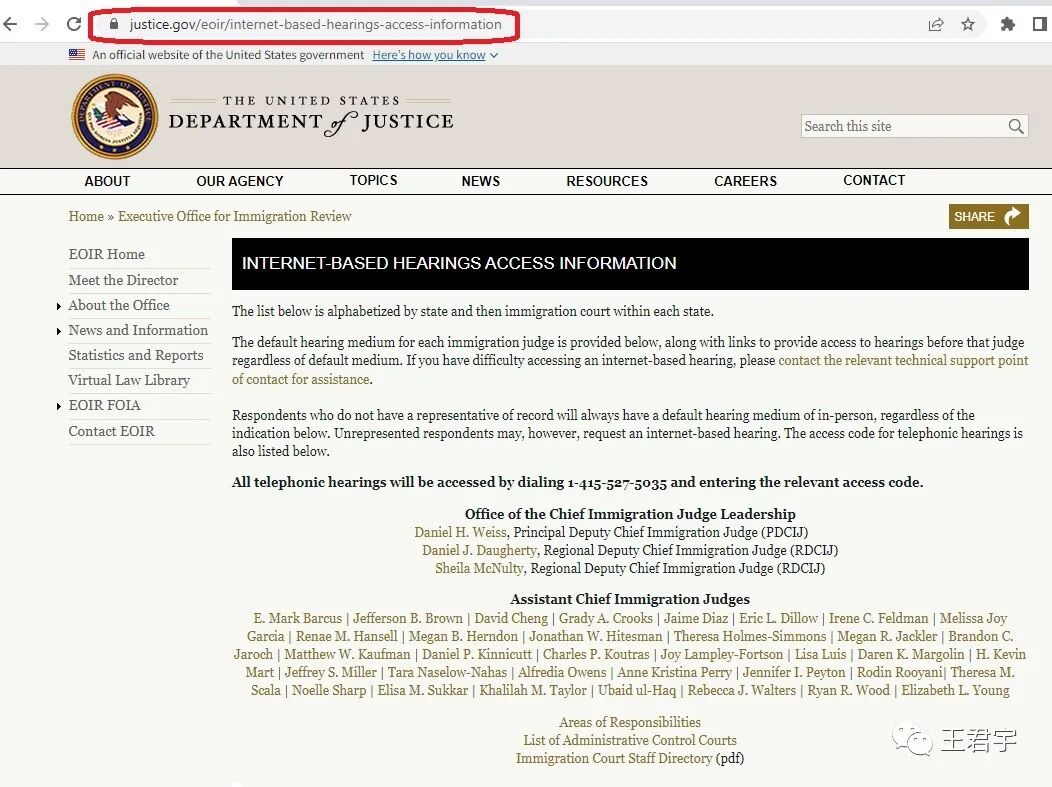1052x787 pixels.
Task: Open Irene C. Feldman judge link
Action: 879,619
